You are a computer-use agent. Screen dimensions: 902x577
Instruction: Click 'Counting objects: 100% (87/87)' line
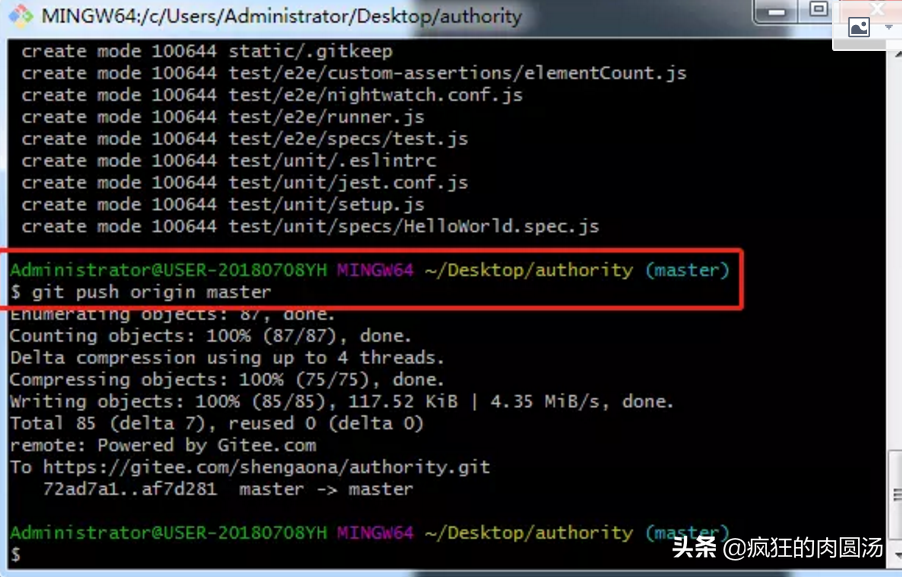[x=211, y=335]
